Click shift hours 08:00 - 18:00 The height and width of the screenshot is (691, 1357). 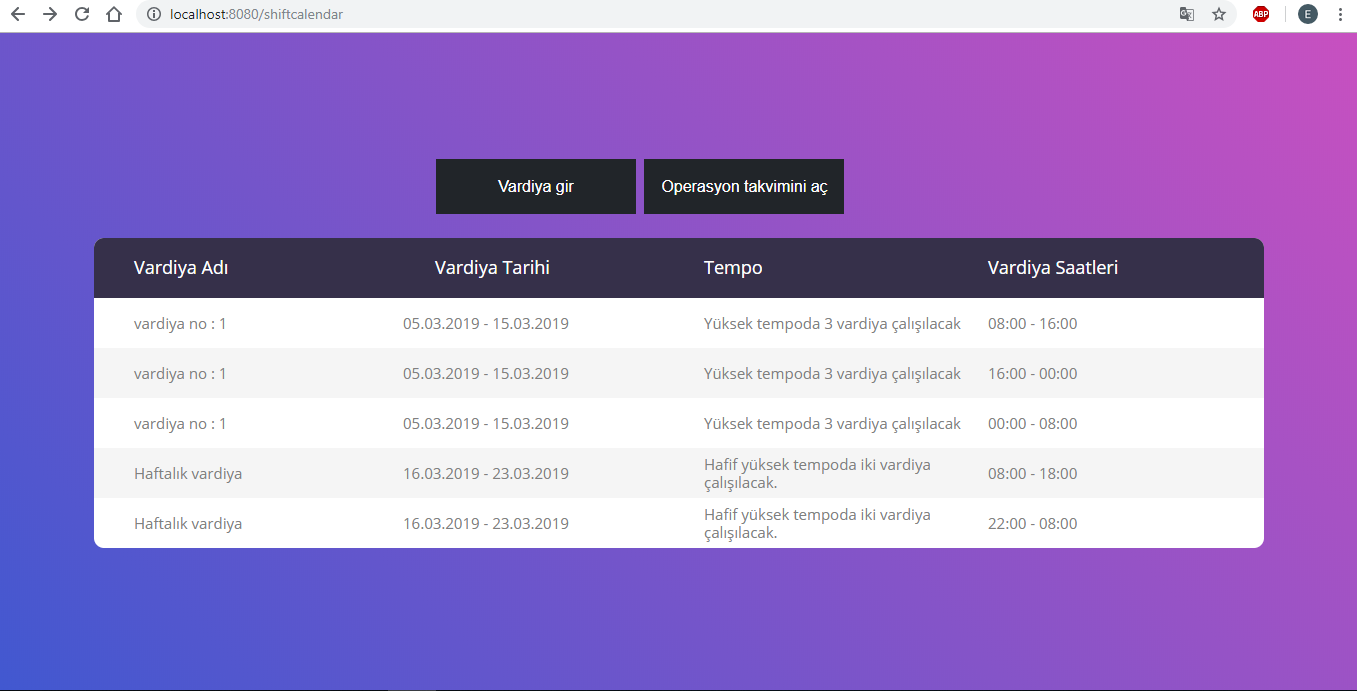tap(1033, 474)
